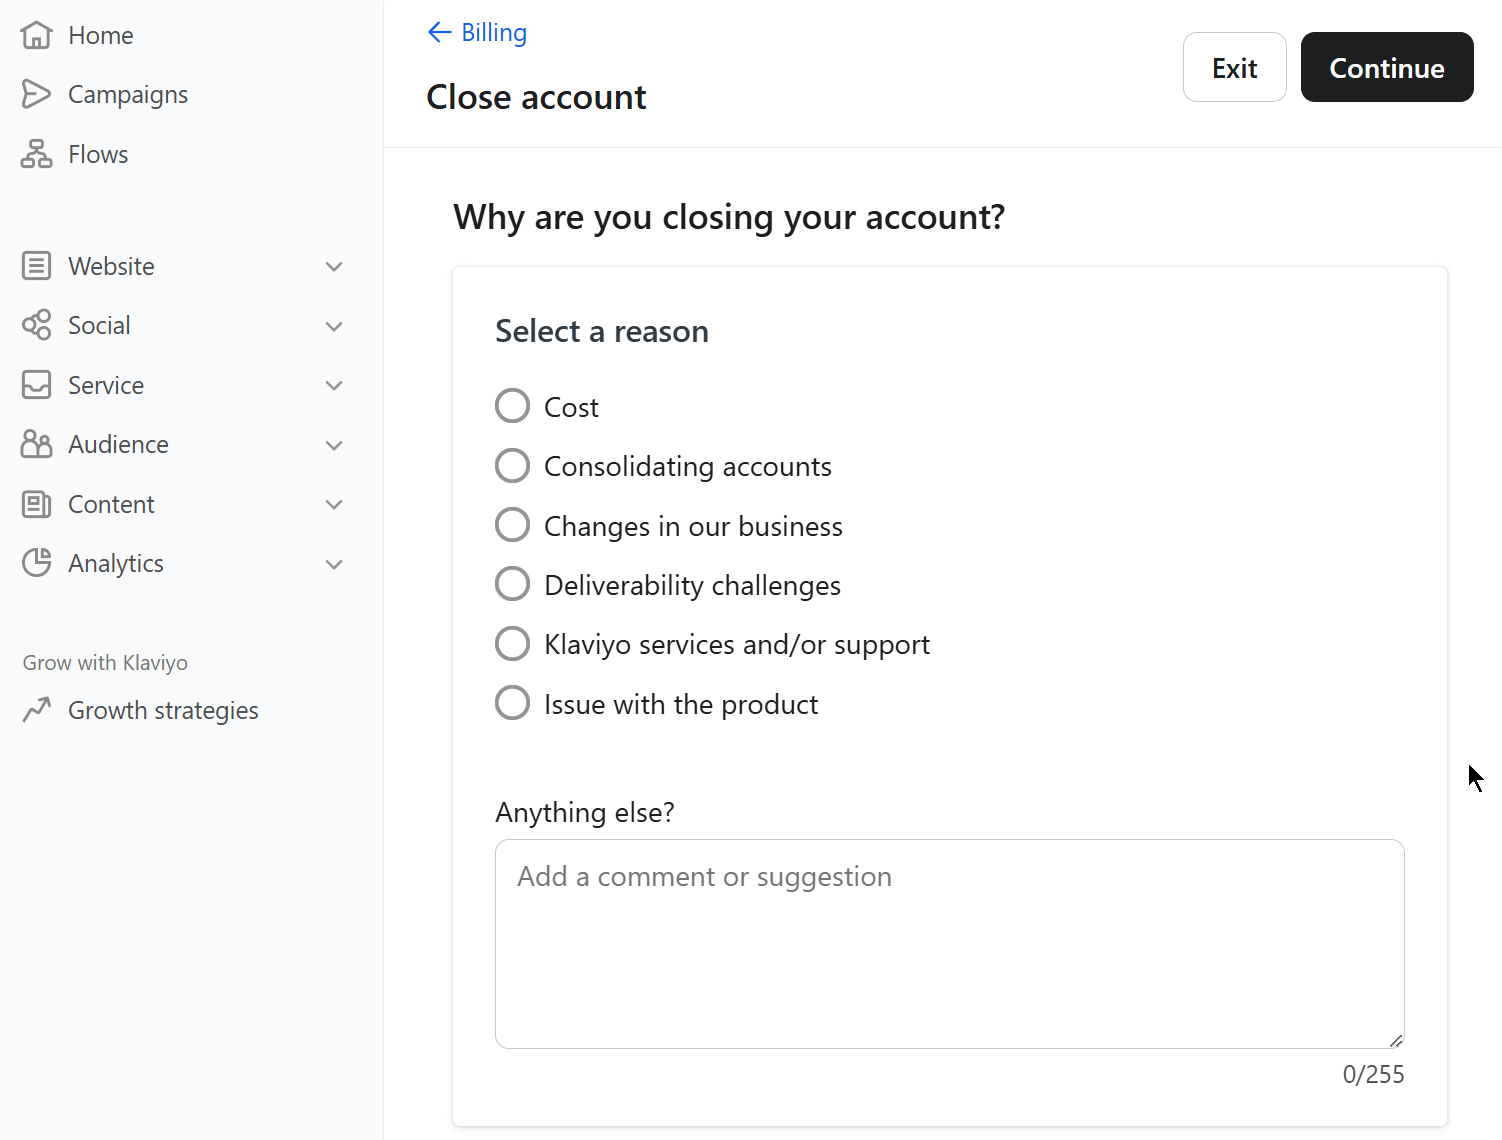Navigate to Content in the sidebar
1502x1140 pixels.
110,504
